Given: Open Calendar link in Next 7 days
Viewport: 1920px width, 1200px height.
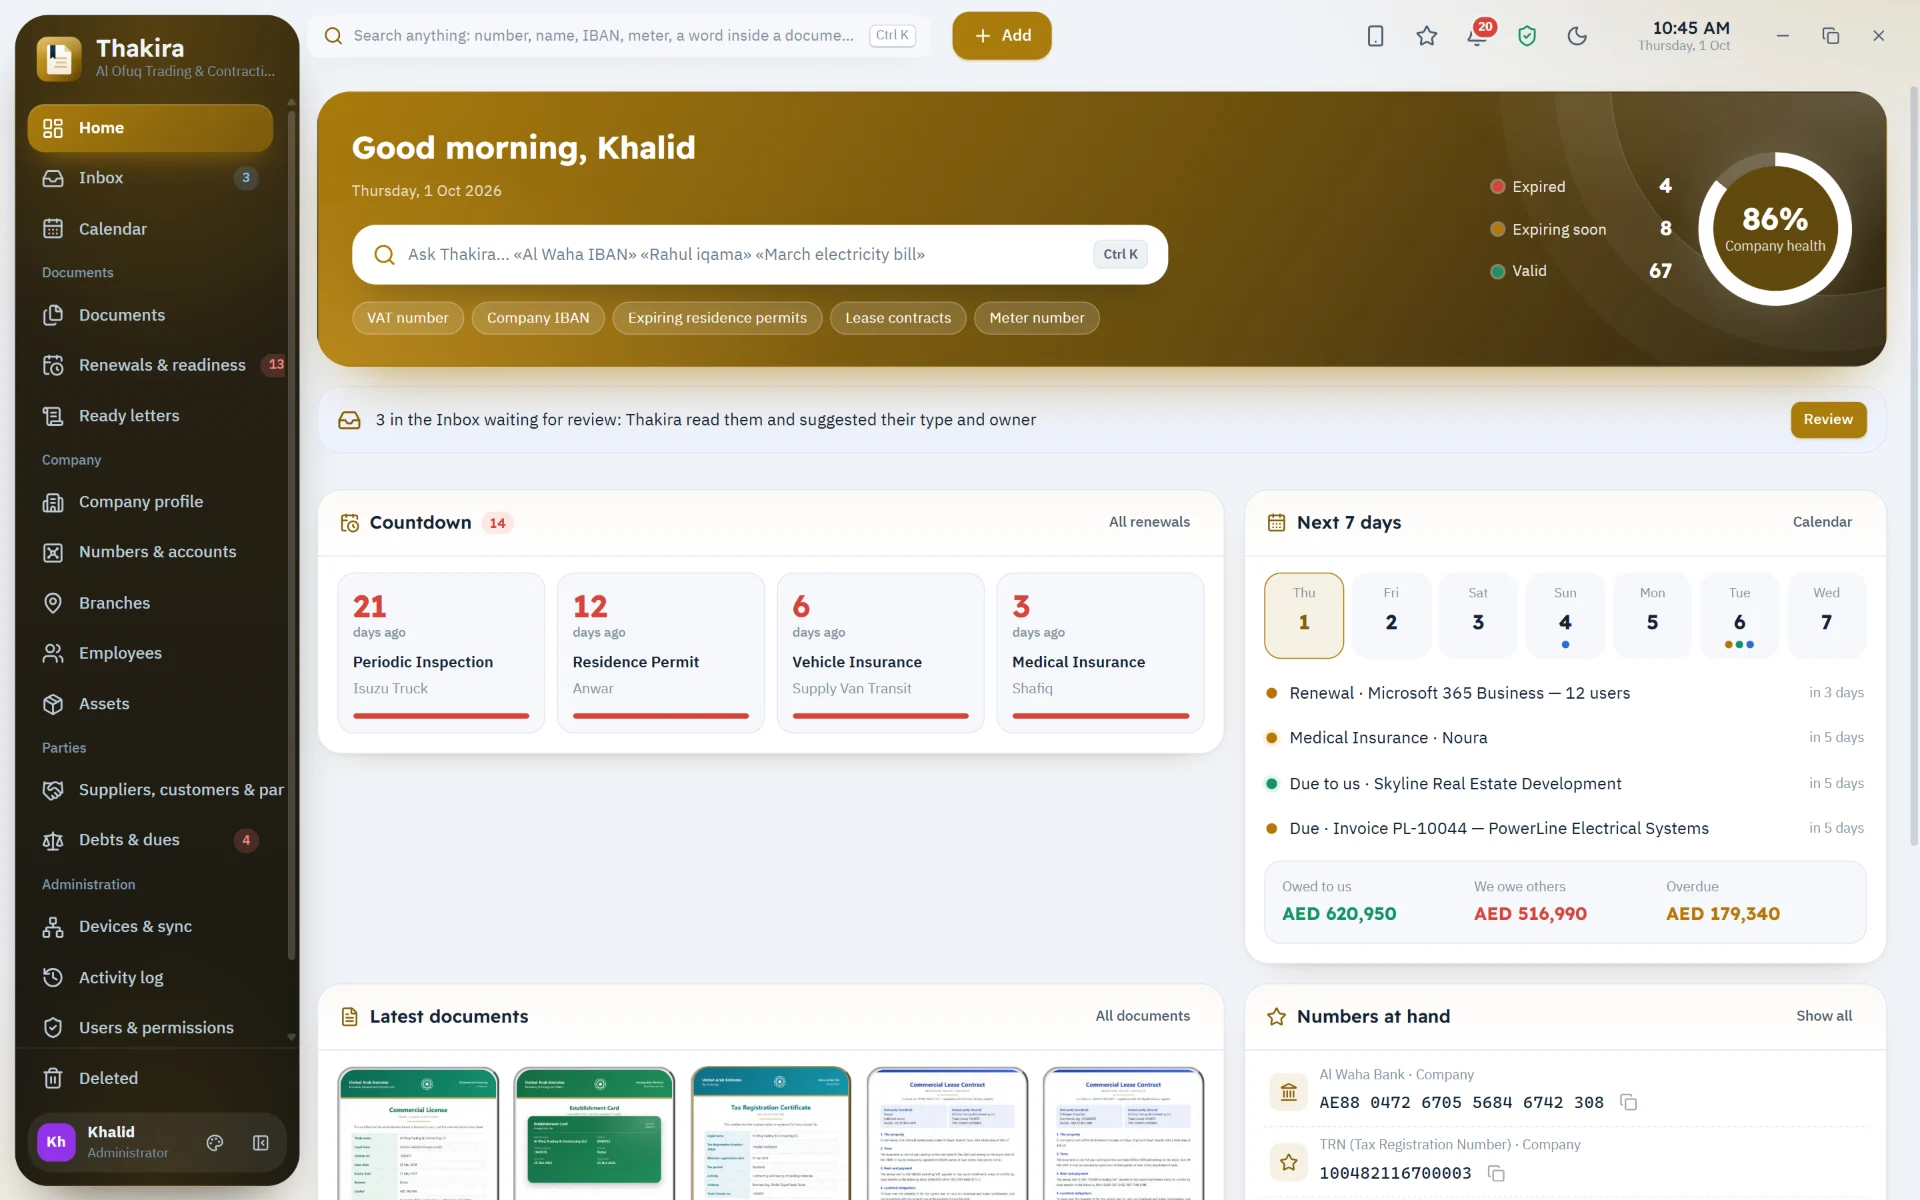Looking at the screenshot, I should click(x=1822, y=522).
